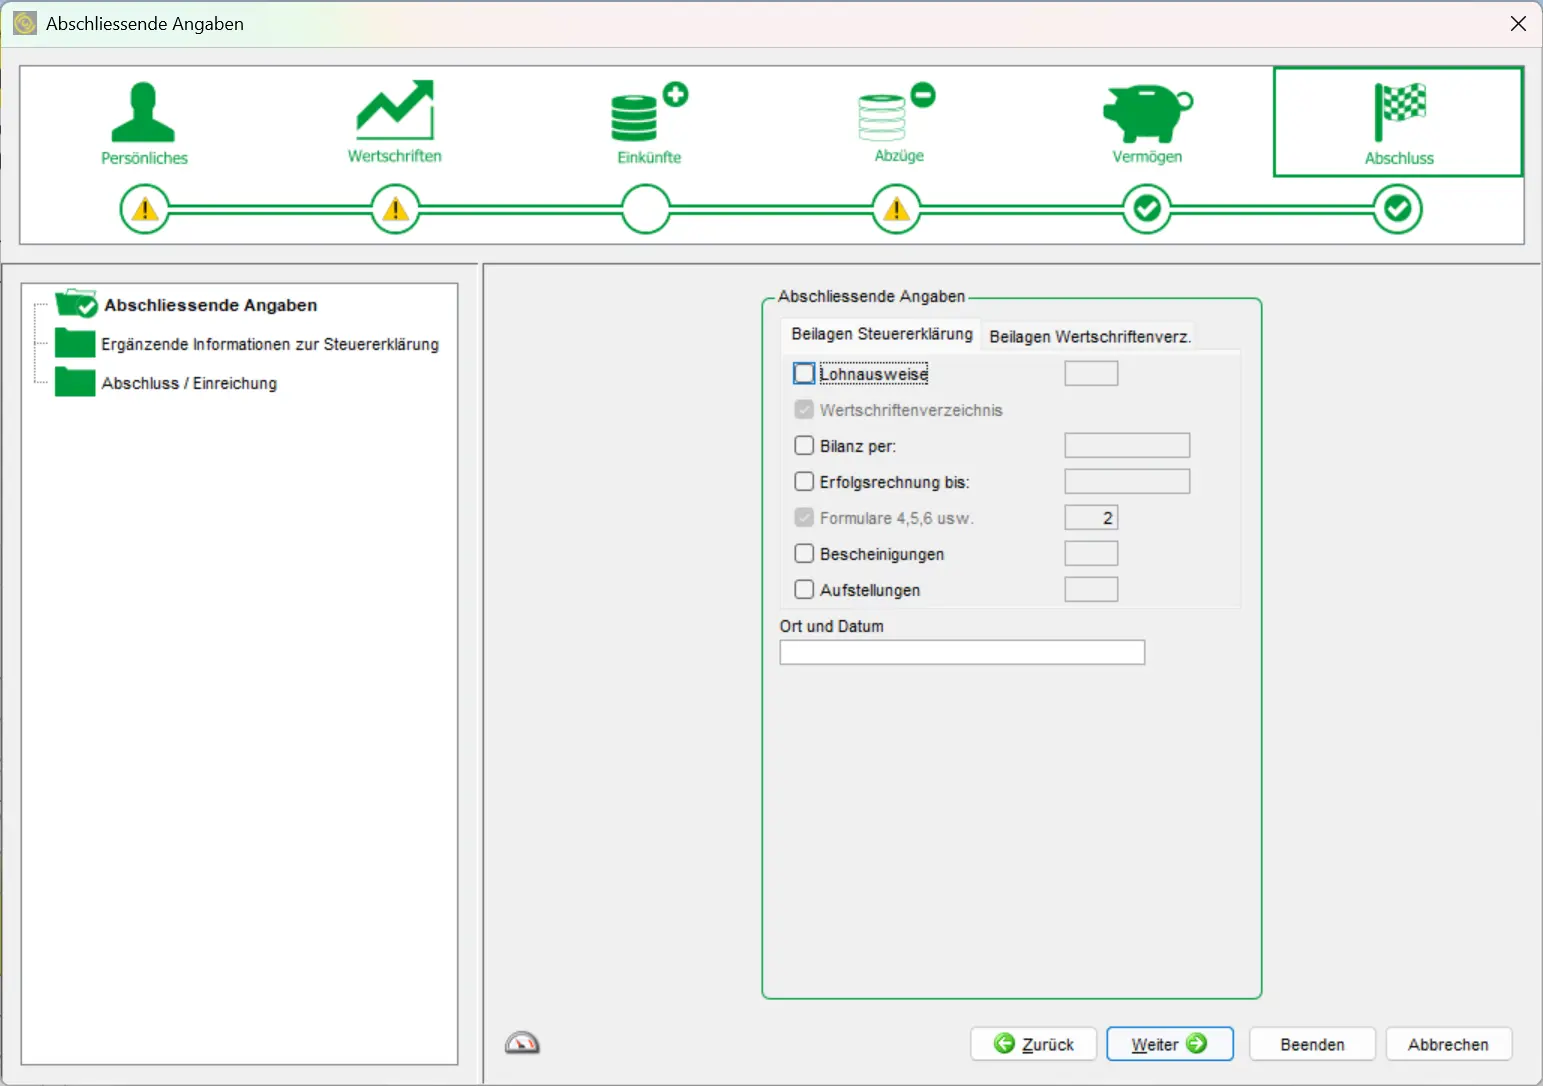Click inside the Ort und Datum field

[x=961, y=652]
